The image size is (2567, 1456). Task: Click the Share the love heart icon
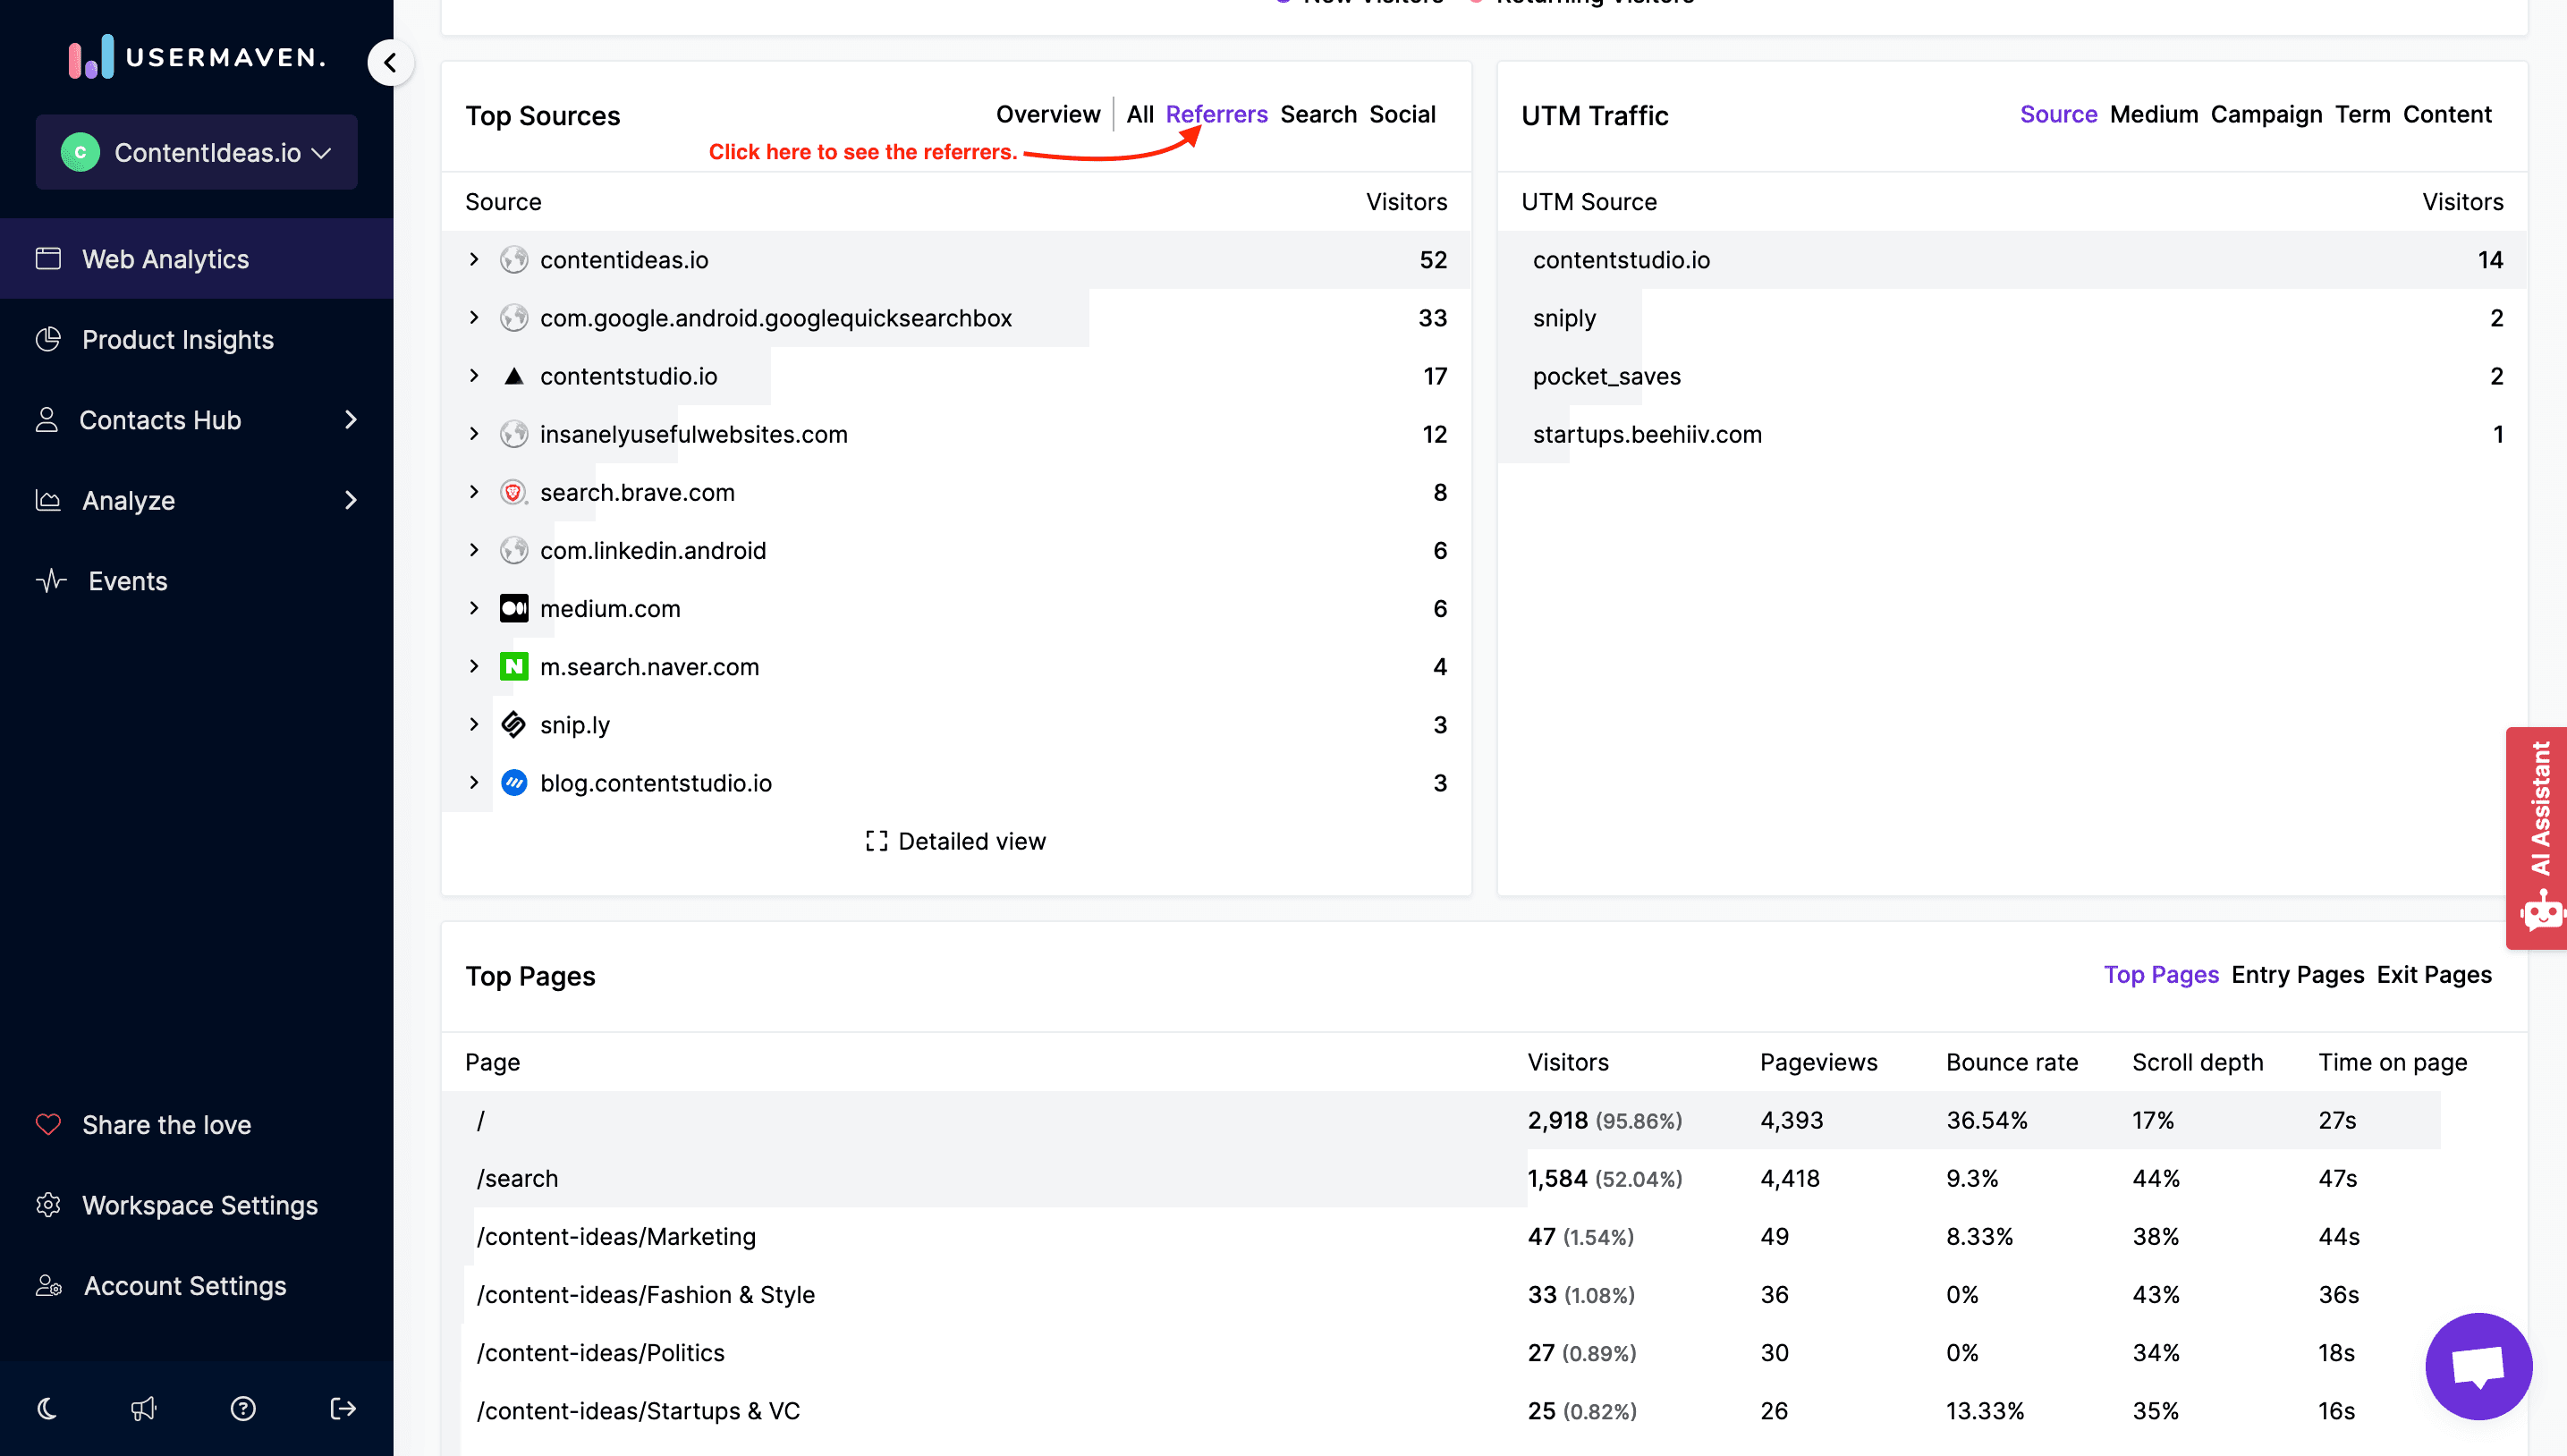click(x=49, y=1124)
